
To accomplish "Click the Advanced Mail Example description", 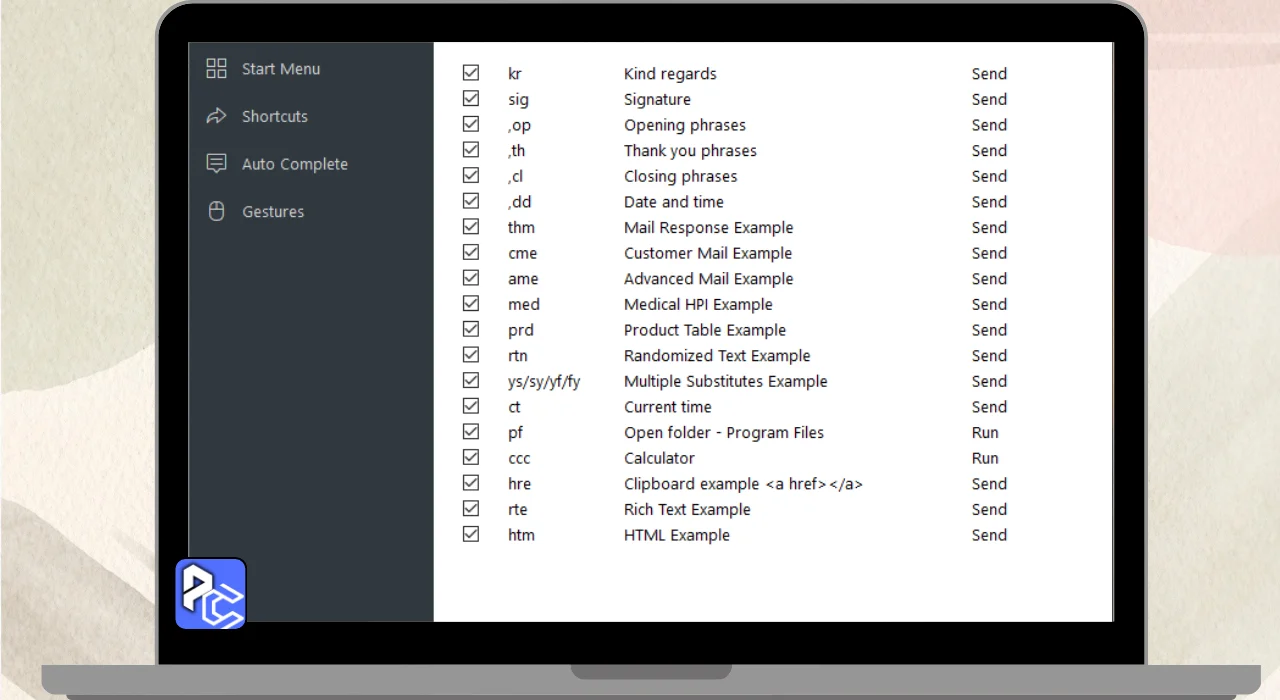I will tap(709, 279).
